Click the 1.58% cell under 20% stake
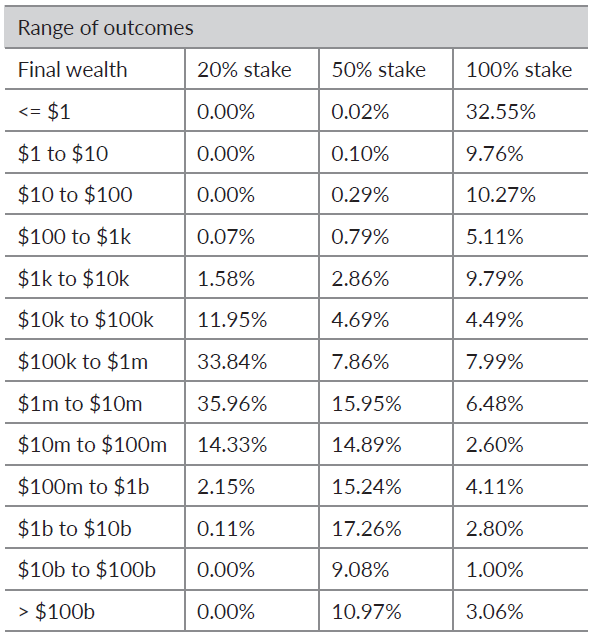Viewport: 592px width, 635px height. tap(226, 279)
